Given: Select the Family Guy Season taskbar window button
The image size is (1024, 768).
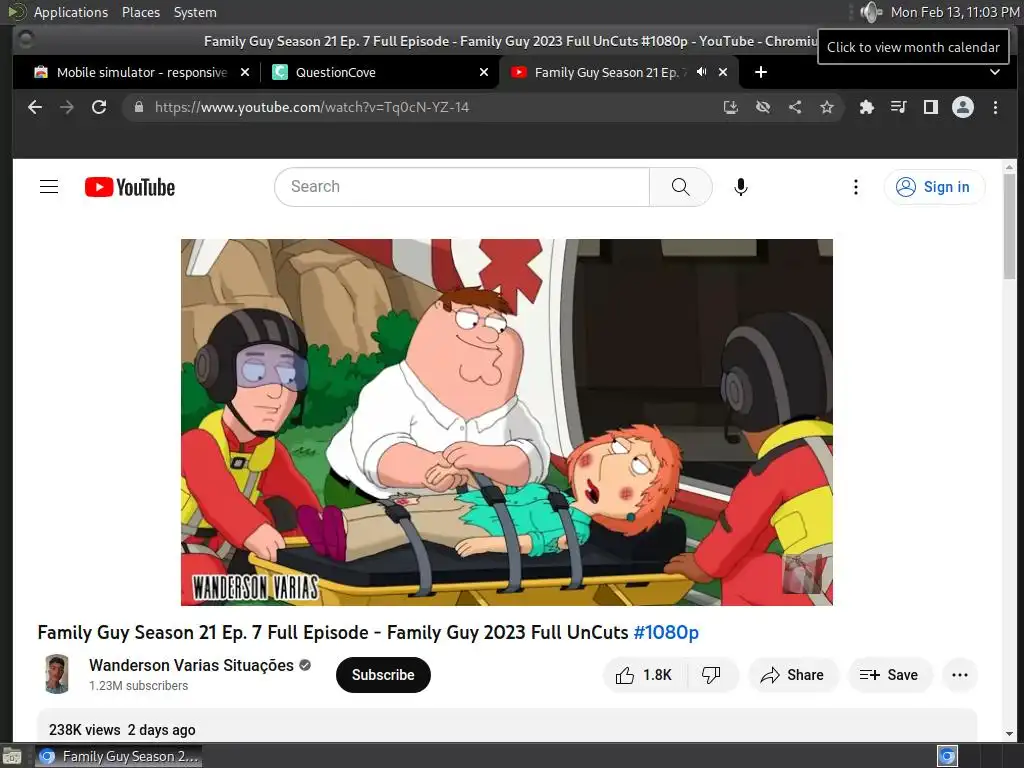Looking at the screenshot, I should point(118,756).
